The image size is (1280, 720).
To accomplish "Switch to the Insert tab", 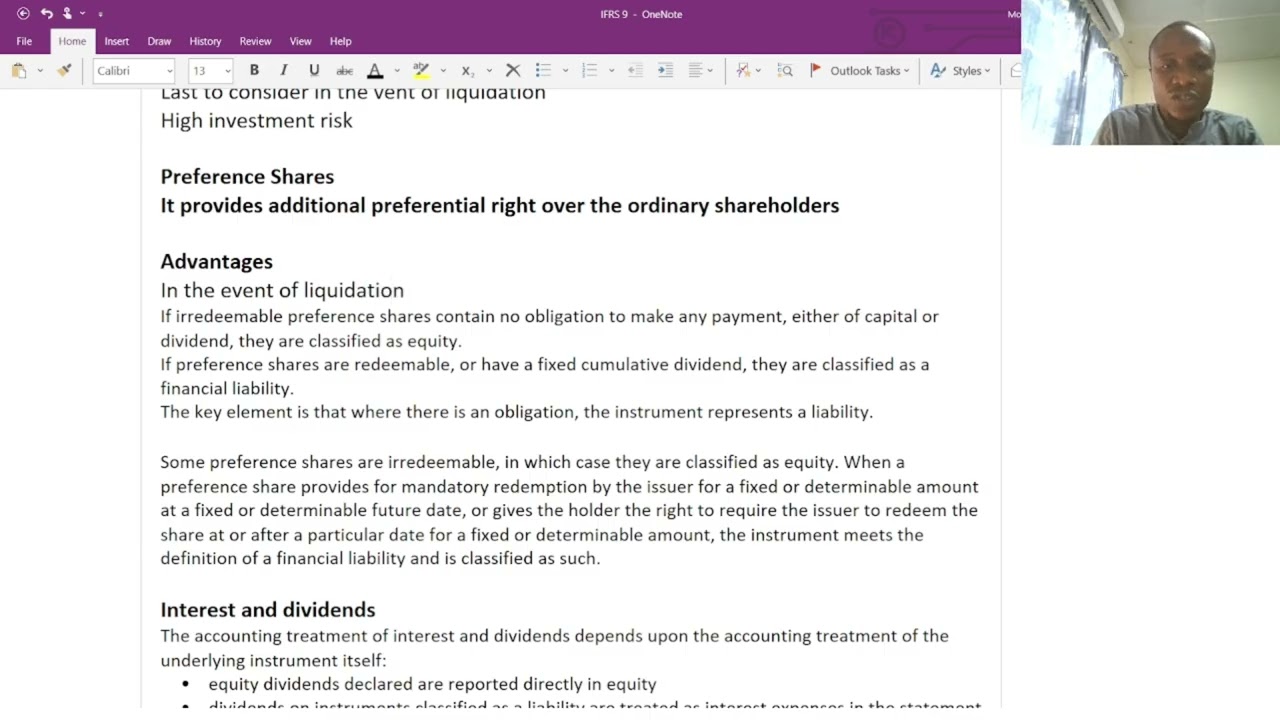I will (116, 41).
